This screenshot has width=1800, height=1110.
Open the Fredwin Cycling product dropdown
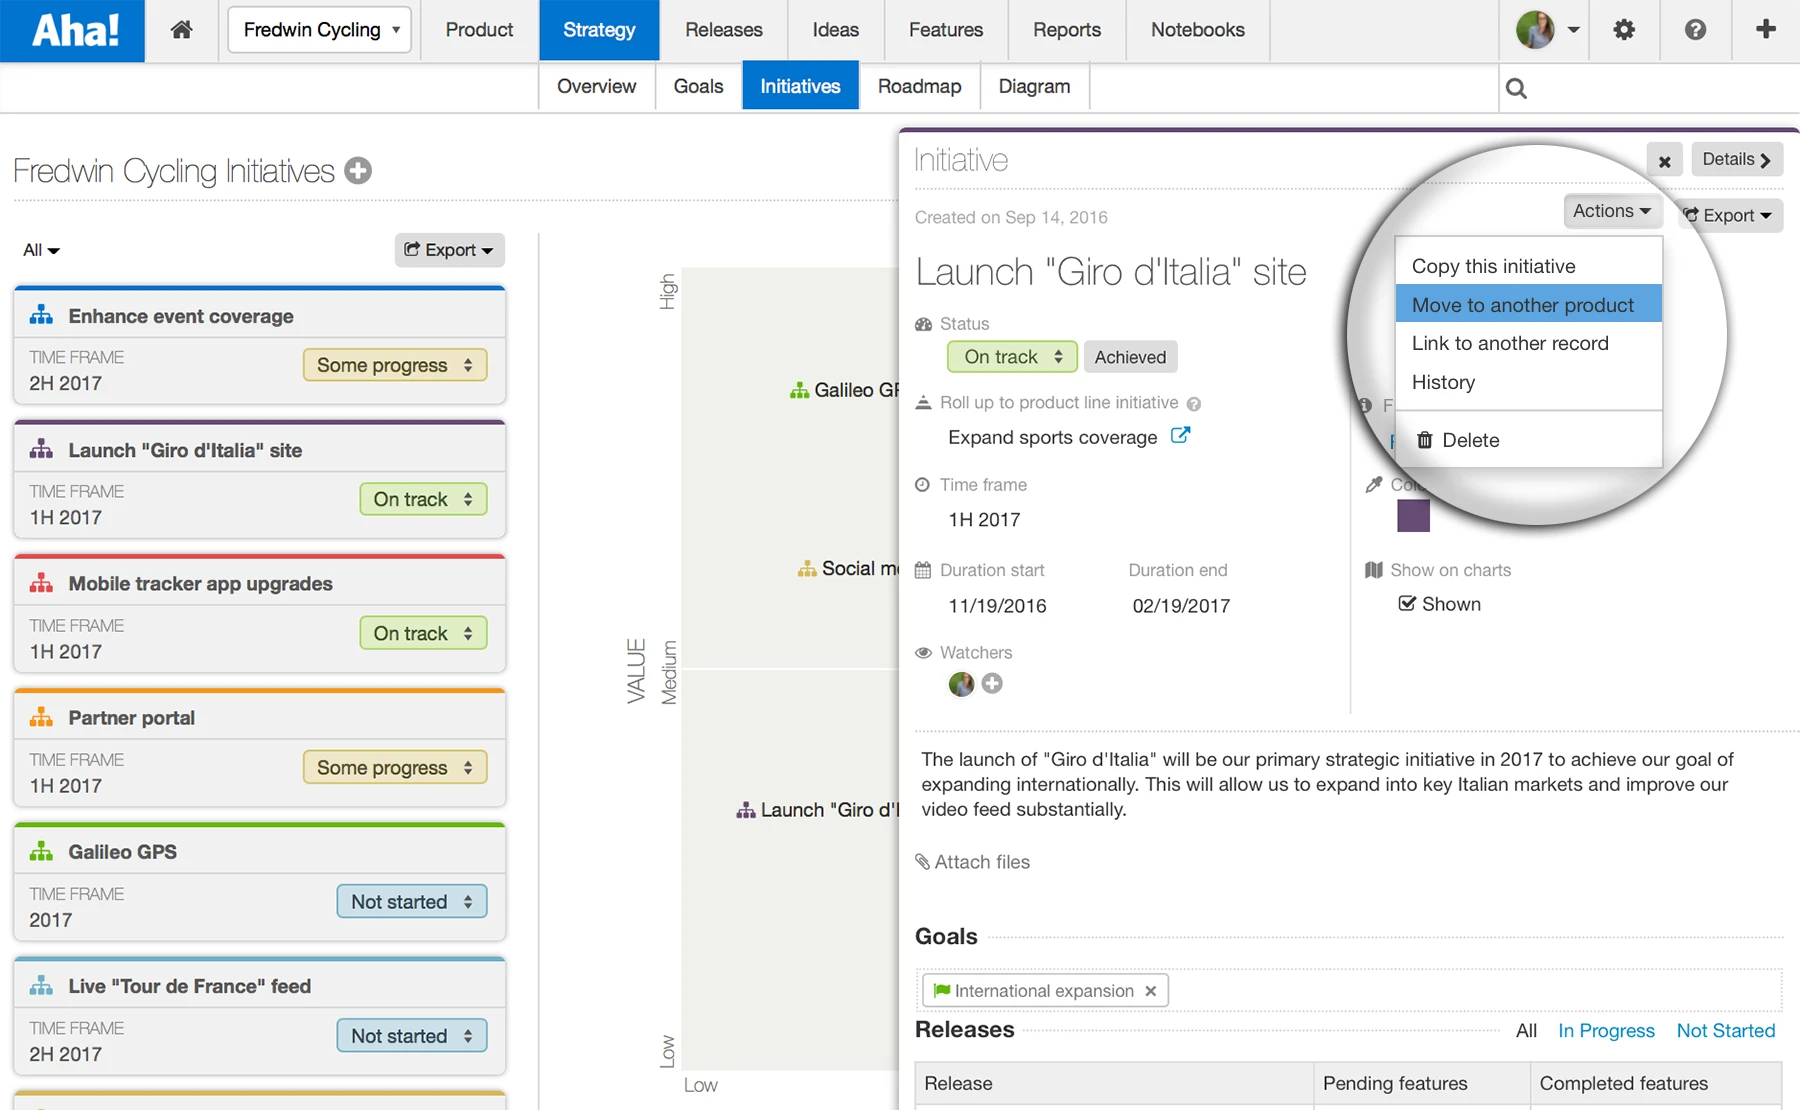[320, 30]
